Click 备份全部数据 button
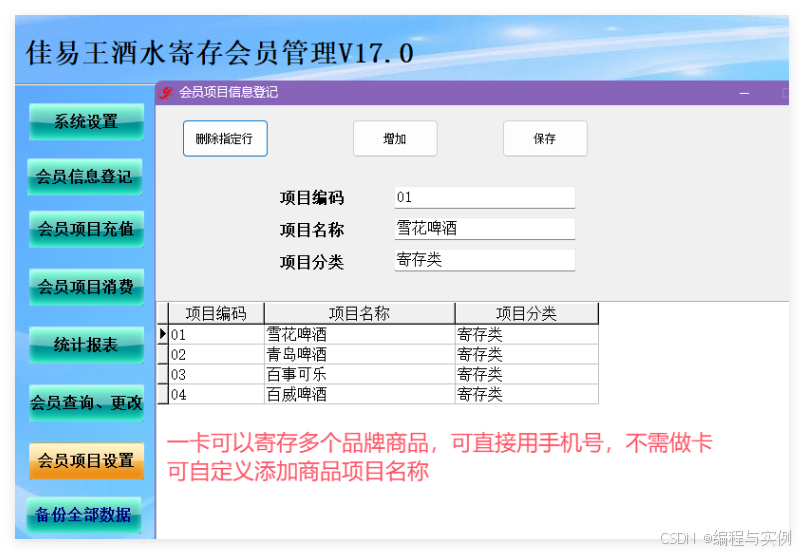 84,515
